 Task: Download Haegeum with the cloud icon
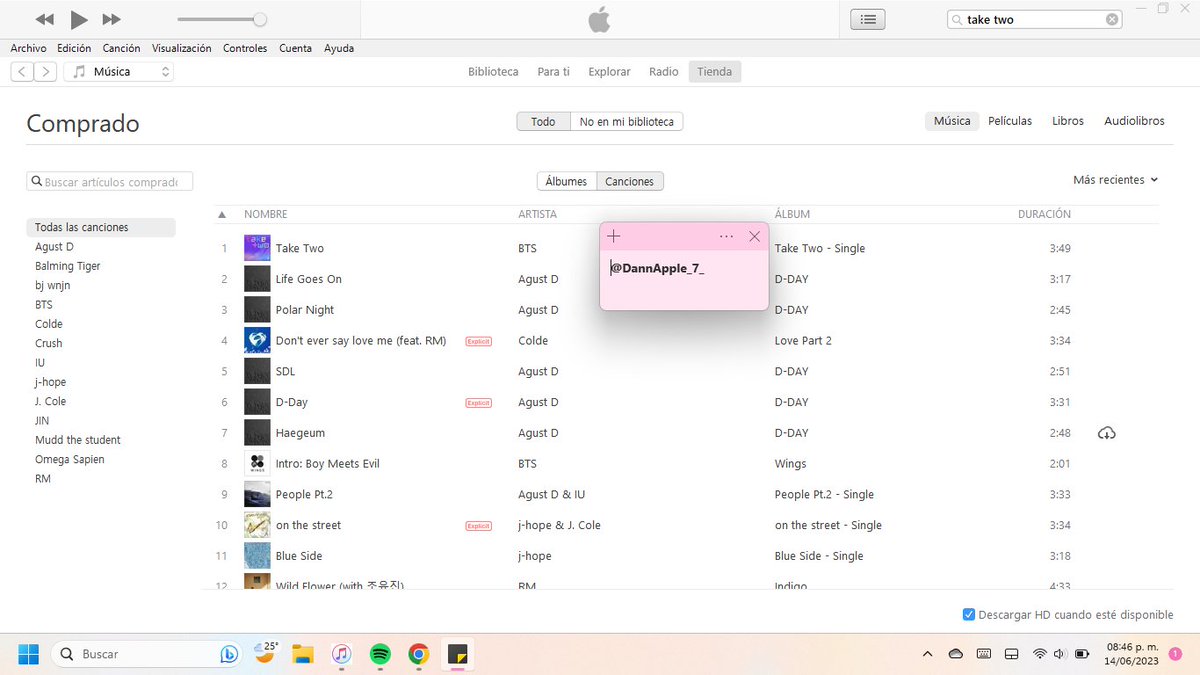(1106, 433)
